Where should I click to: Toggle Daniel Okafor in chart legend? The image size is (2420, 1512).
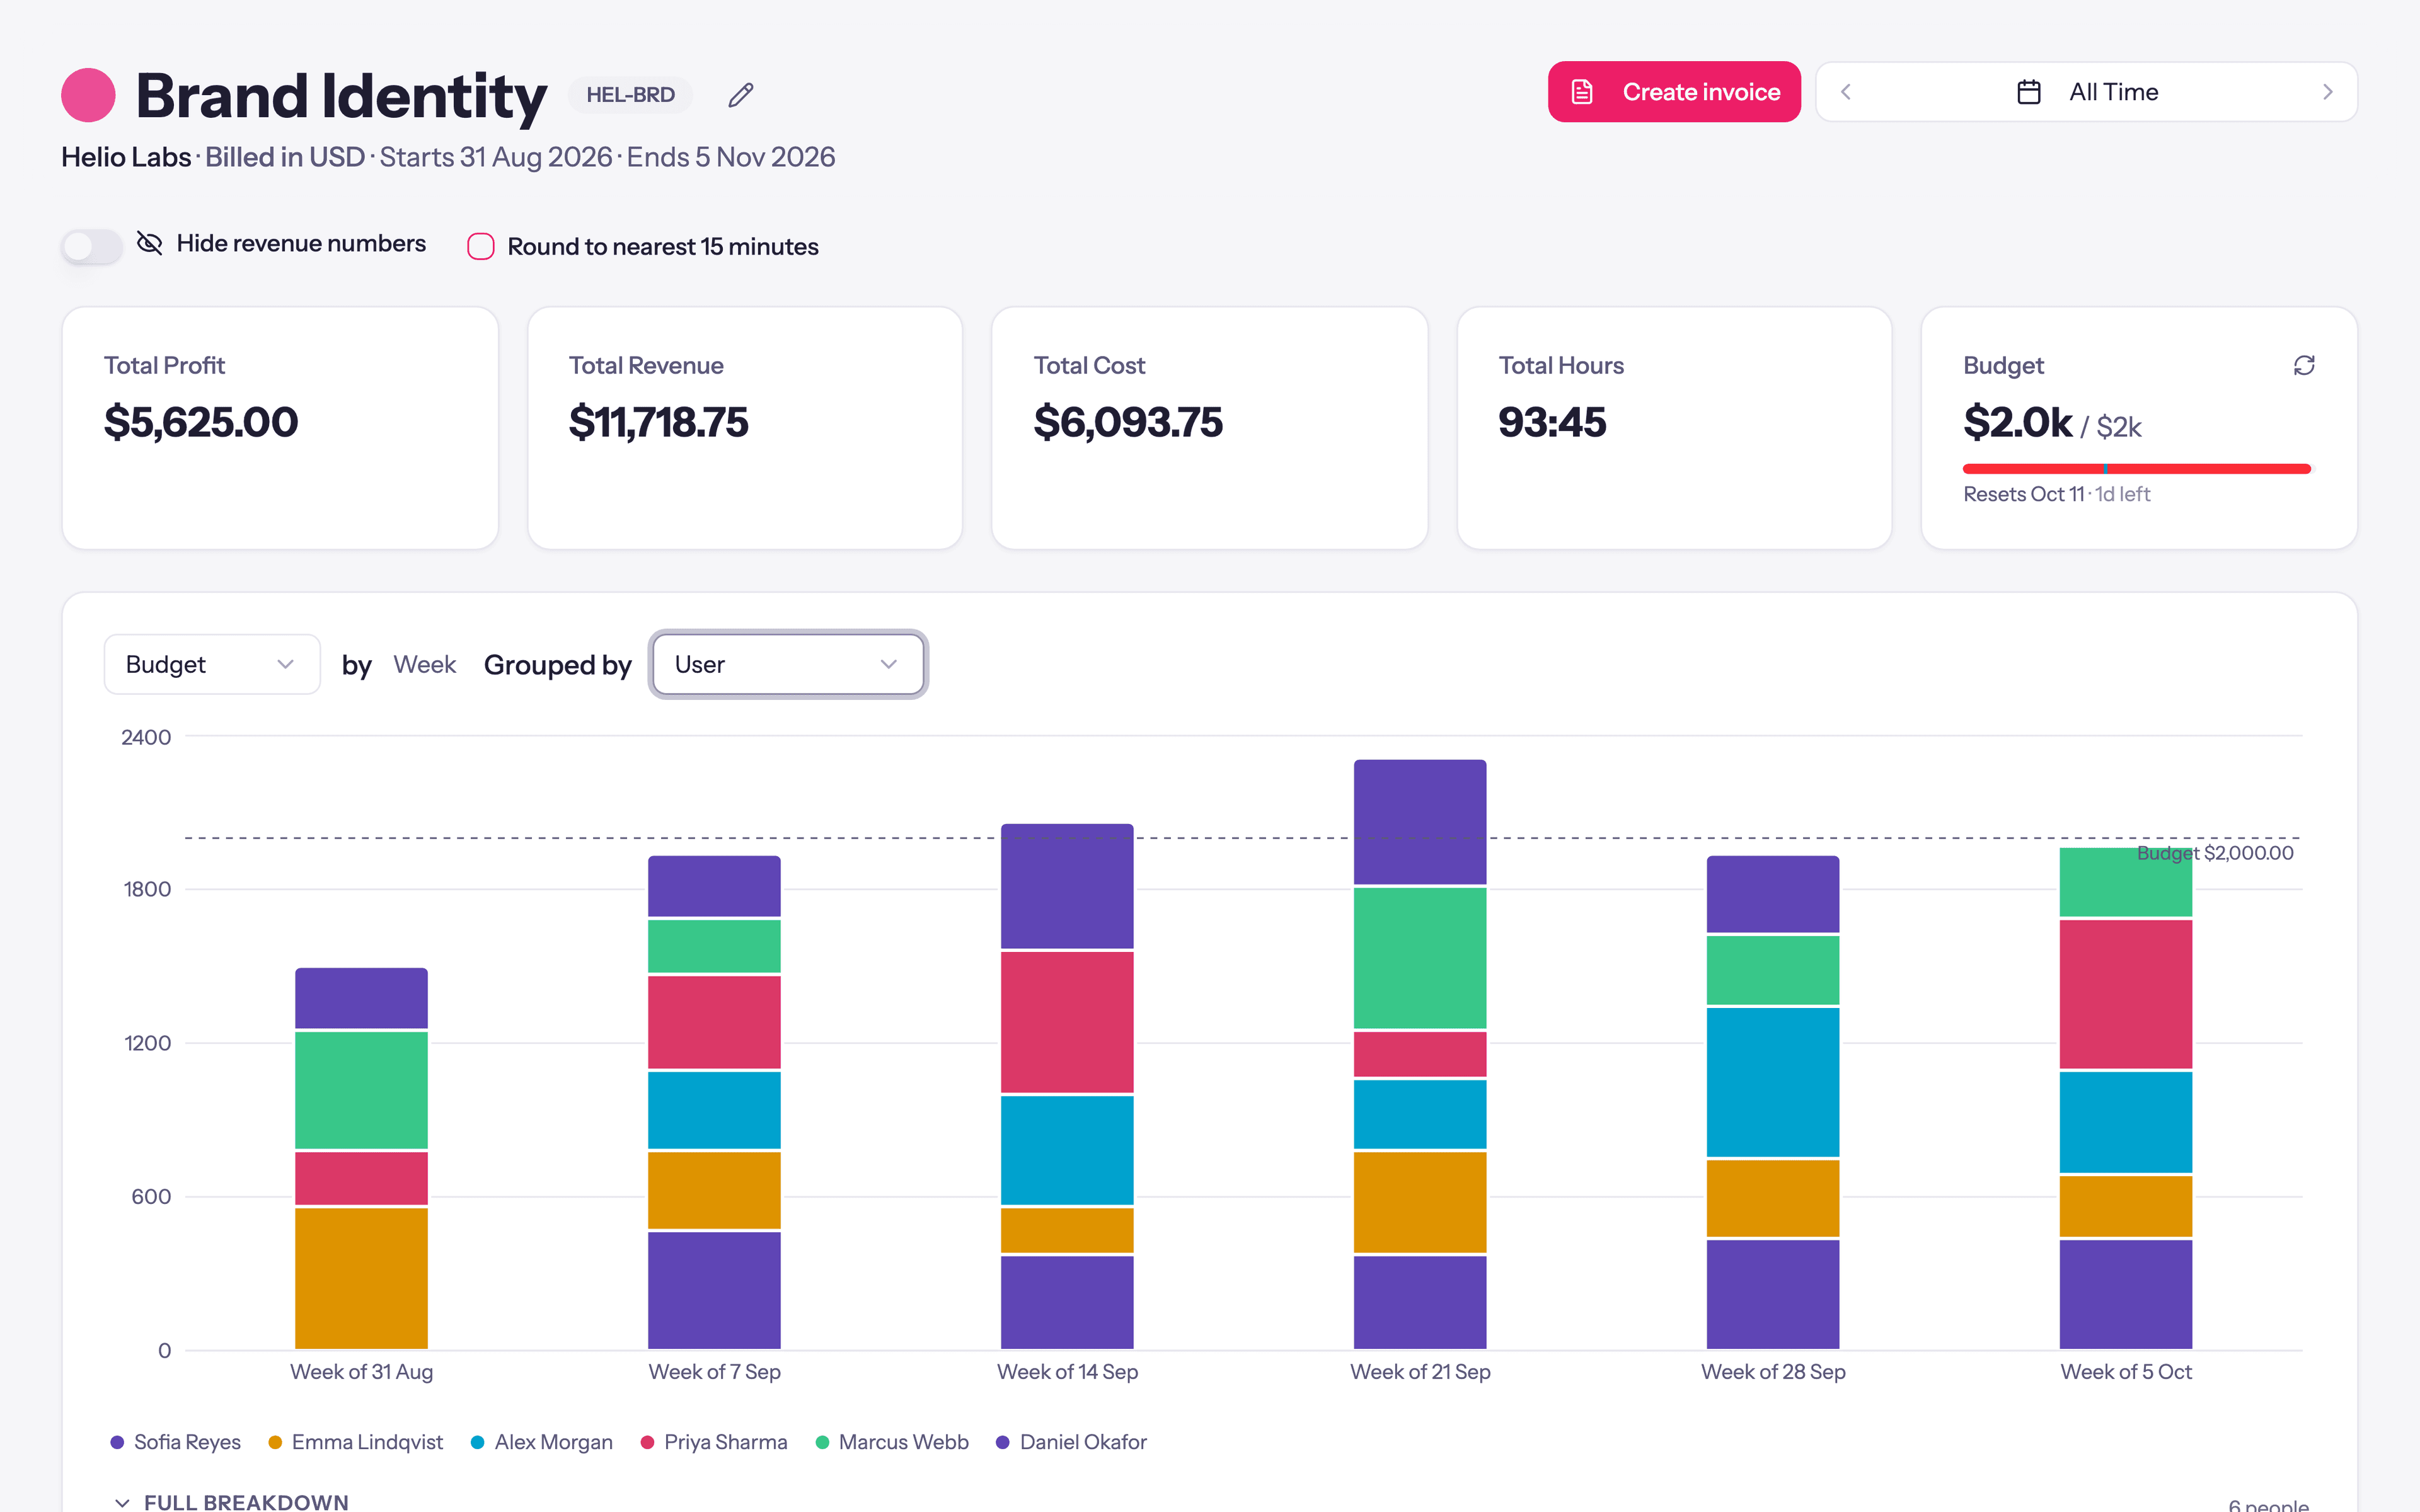click(x=1072, y=1442)
